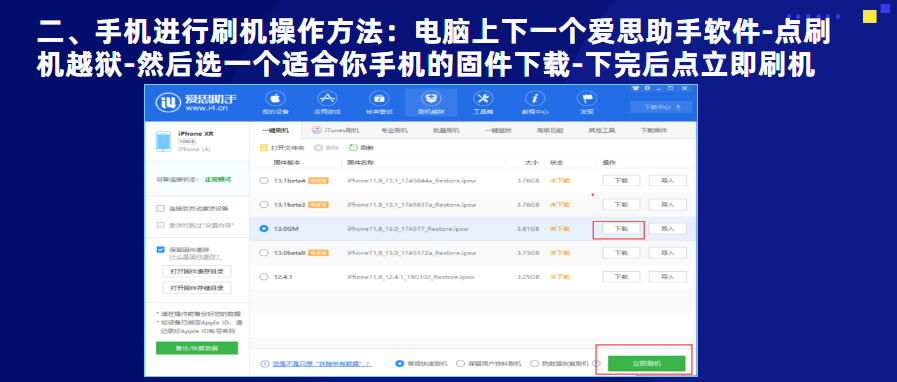Viewport: 897px width, 382px height.
Task: Switch to 专业刷机 tab
Action: pos(395,130)
